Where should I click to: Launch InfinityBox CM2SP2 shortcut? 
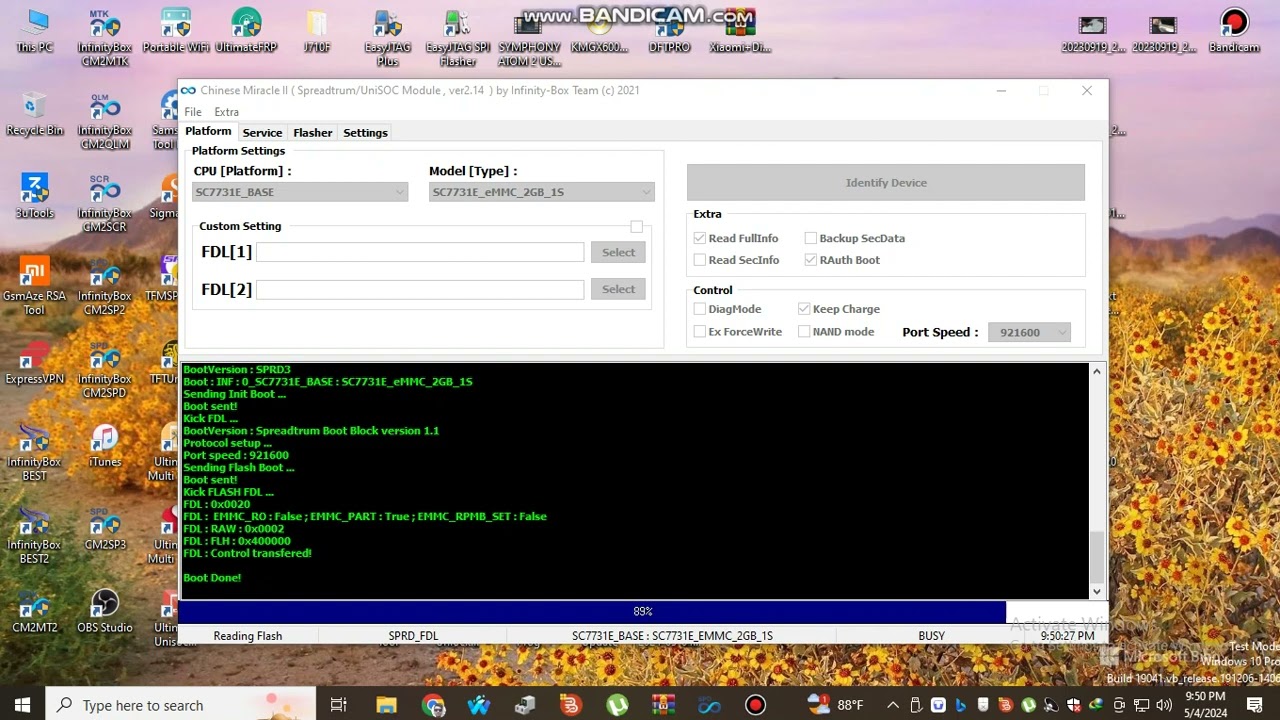104,287
